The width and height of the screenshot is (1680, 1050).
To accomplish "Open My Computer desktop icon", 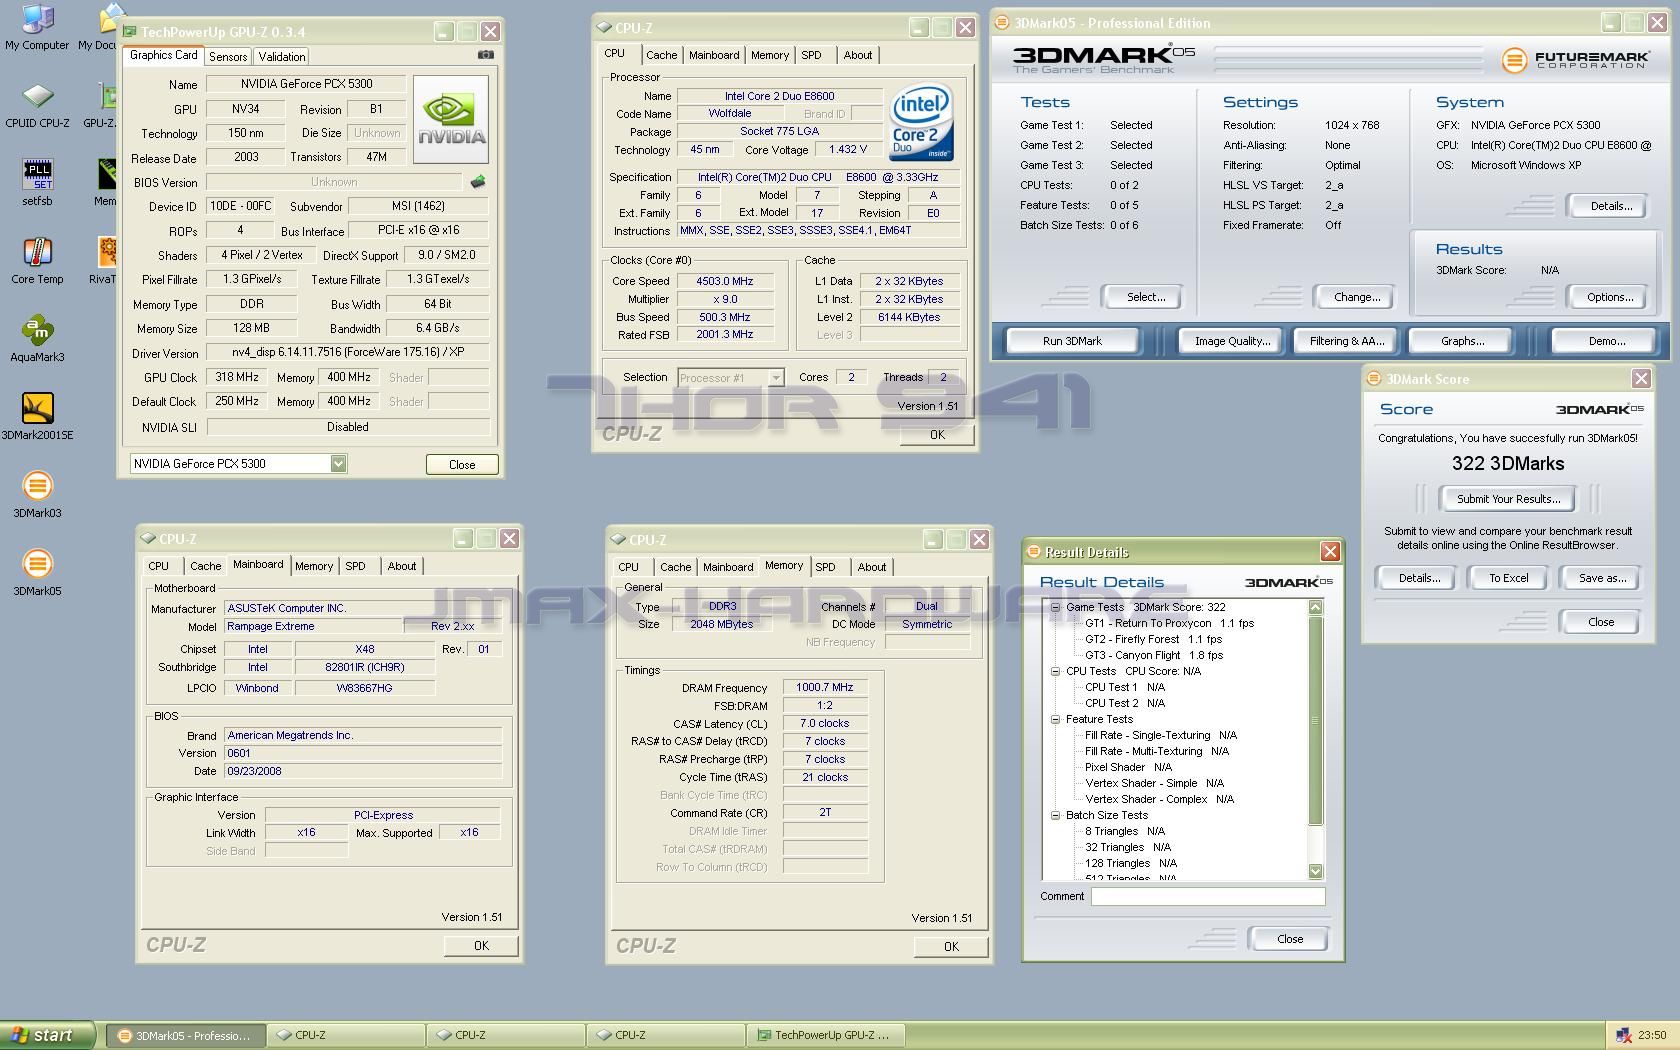I will click(x=37, y=27).
